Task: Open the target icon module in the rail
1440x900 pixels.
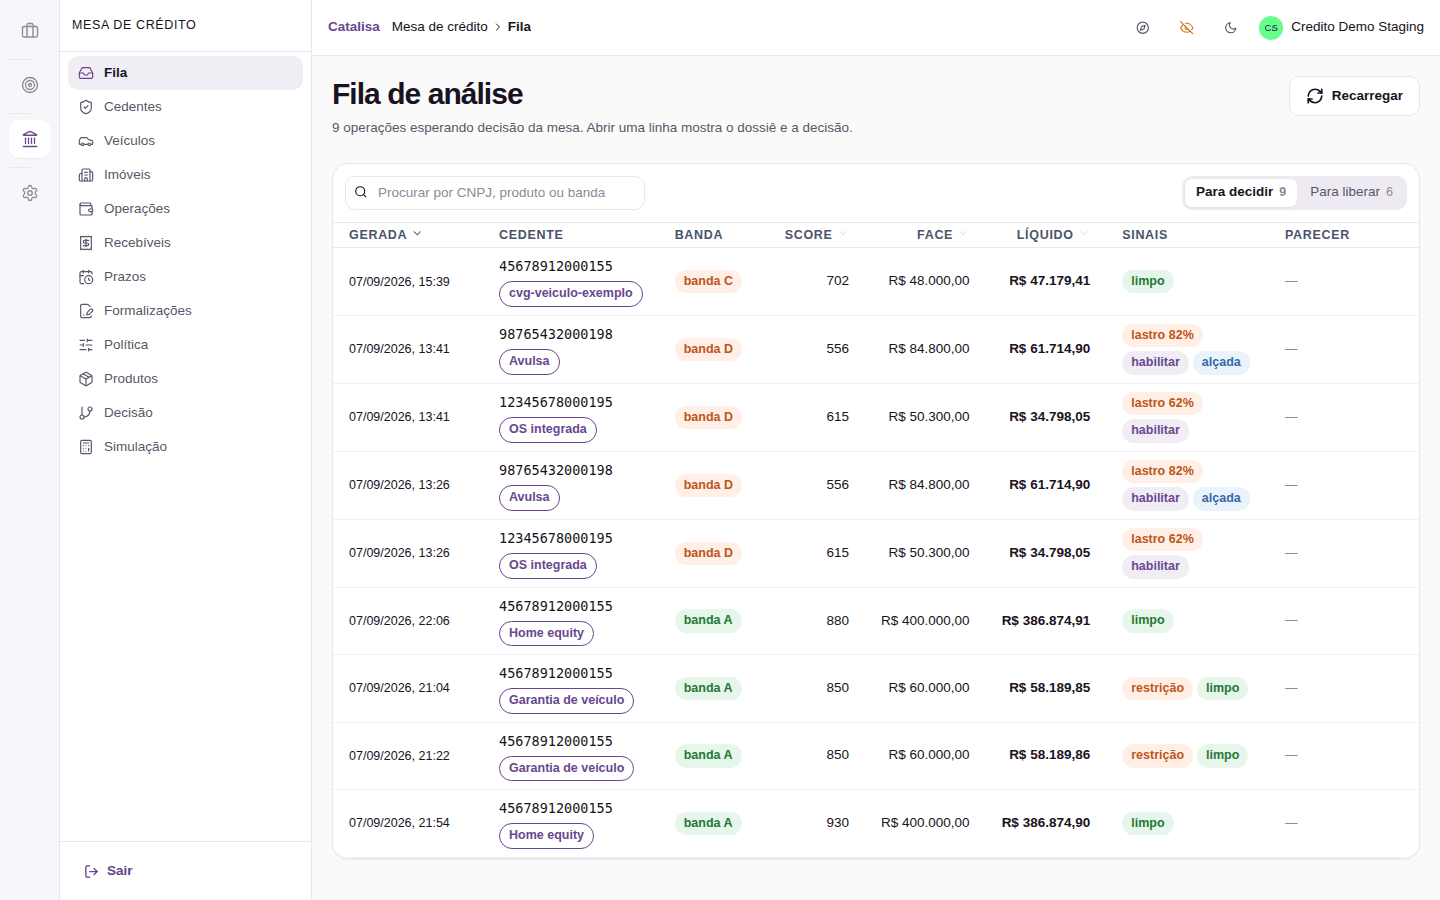Action: [30, 85]
